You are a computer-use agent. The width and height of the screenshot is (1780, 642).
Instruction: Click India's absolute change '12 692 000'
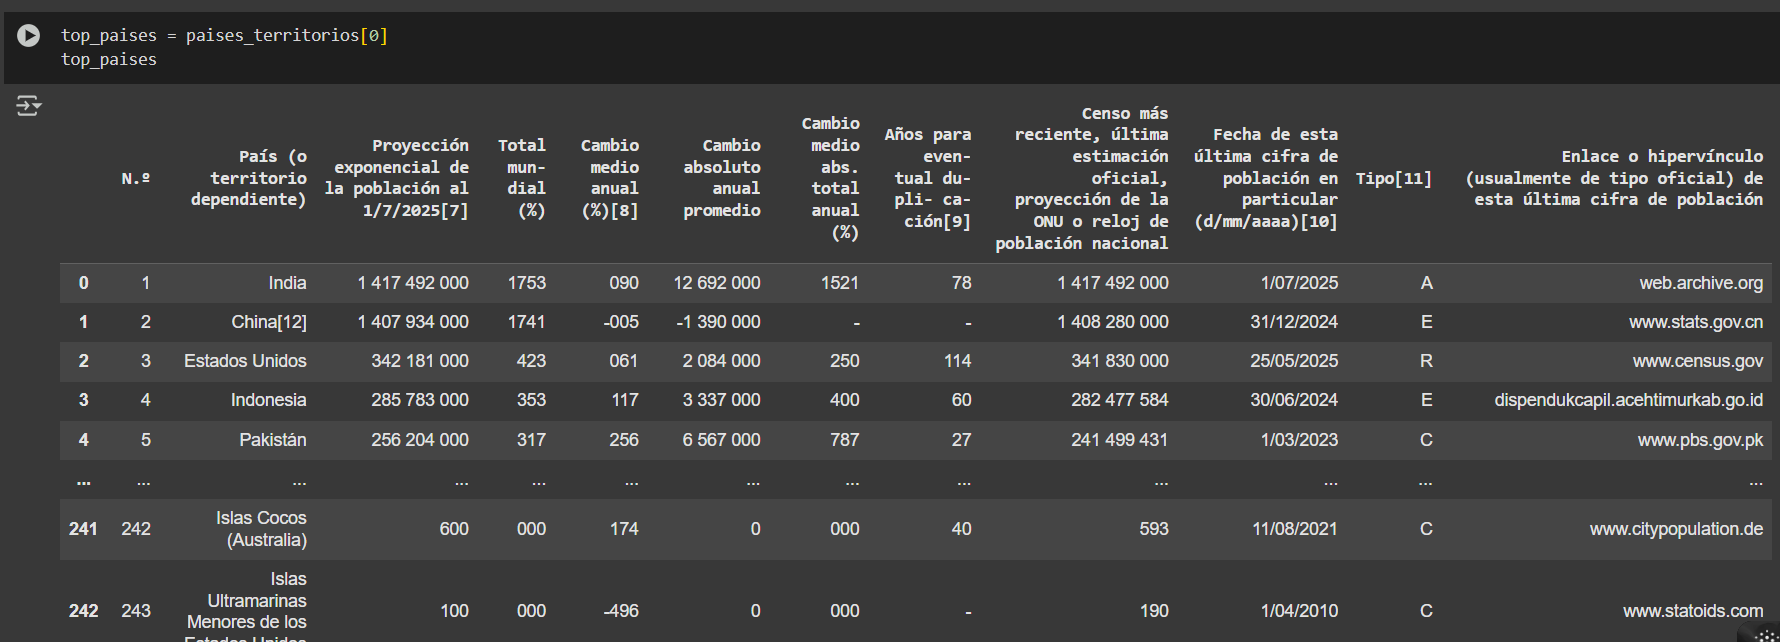coord(717,283)
